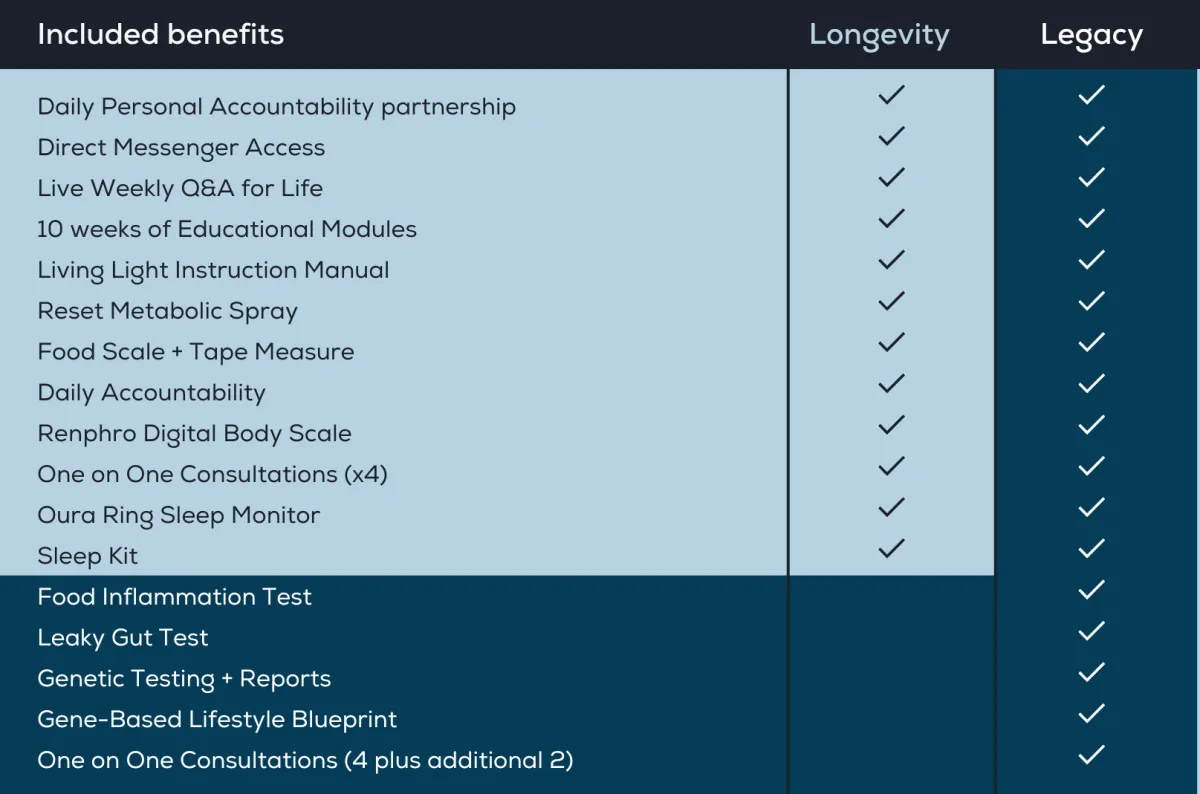Click the 10 weeks of Educational Modules text
The width and height of the screenshot is (1200, 794).
coord(227,229)
